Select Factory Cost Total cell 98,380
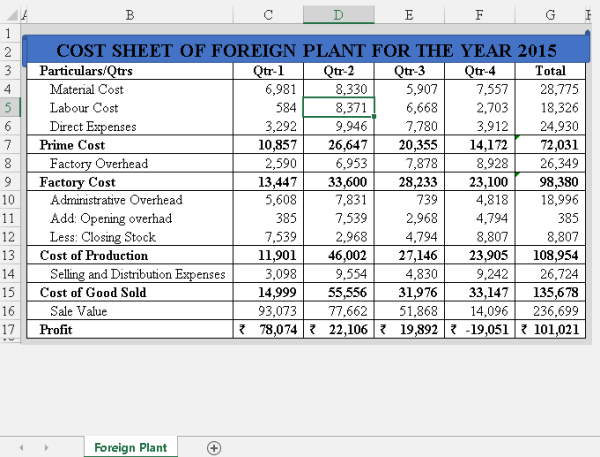The width and height of the screenshot is (600, 457). (550, 182)
